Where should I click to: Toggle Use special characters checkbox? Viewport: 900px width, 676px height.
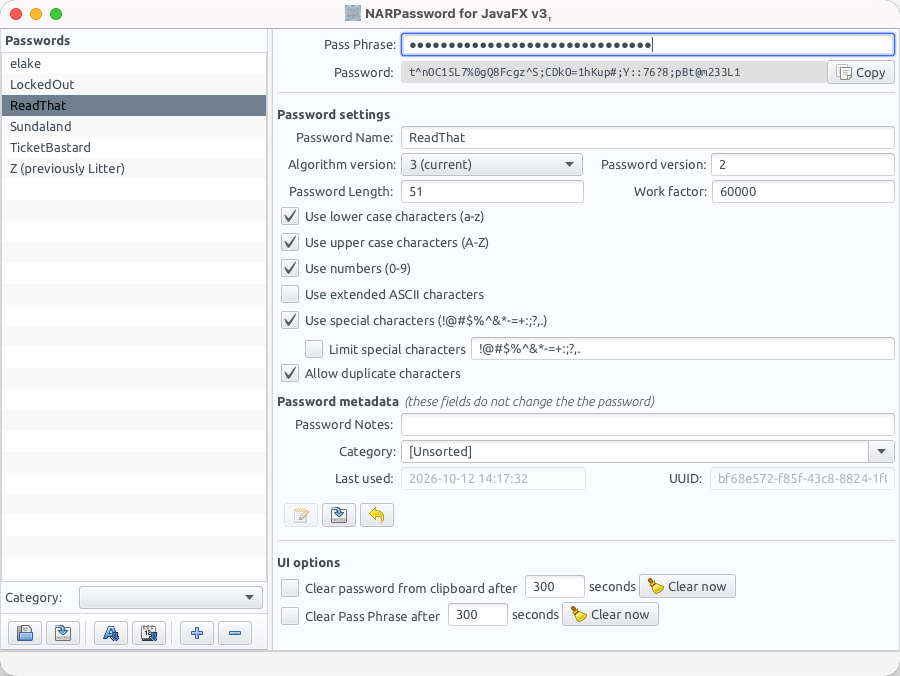290,320
